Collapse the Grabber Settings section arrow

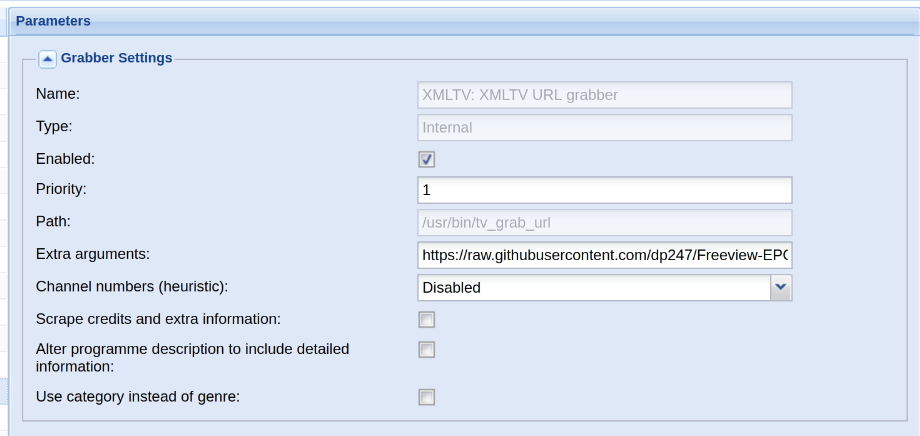(48, 58)
